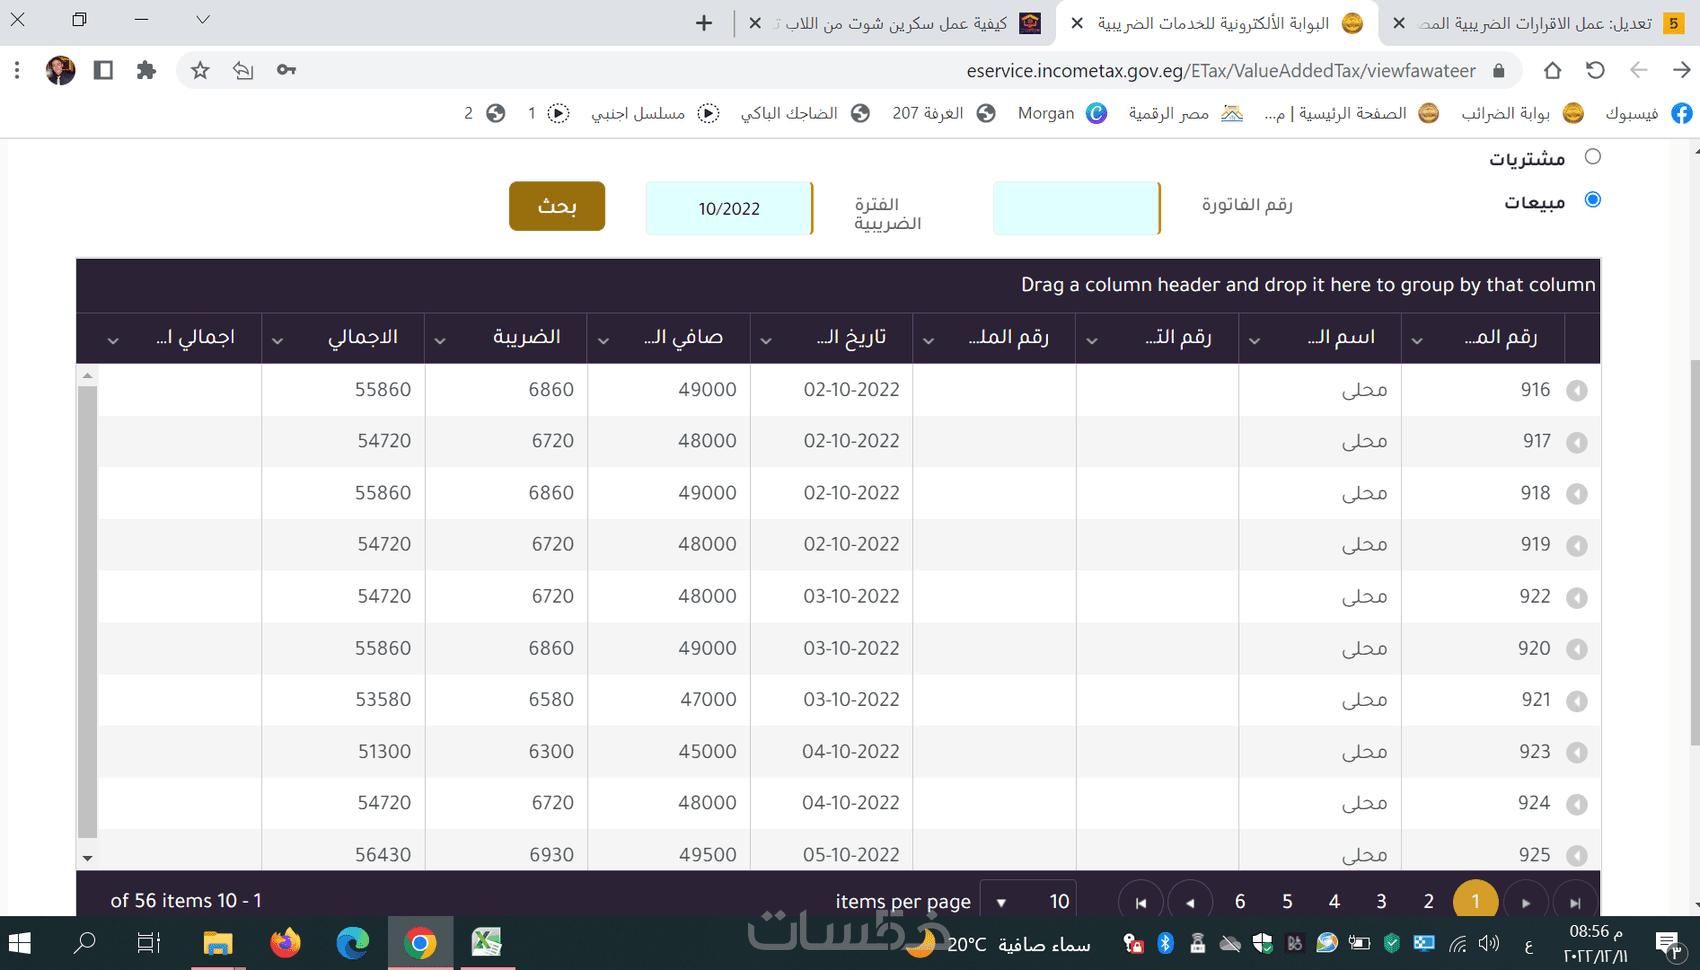The height and width of the screenshot is (970, 1700).
Task: Go to page 6 of results
Action: [1240, 902]
